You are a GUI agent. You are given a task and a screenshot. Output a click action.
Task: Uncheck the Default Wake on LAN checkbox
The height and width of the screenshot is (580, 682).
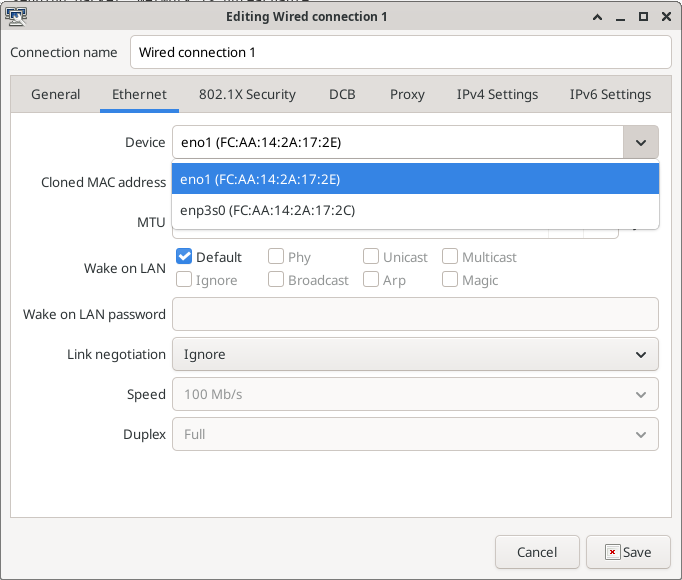coord(185,257)
